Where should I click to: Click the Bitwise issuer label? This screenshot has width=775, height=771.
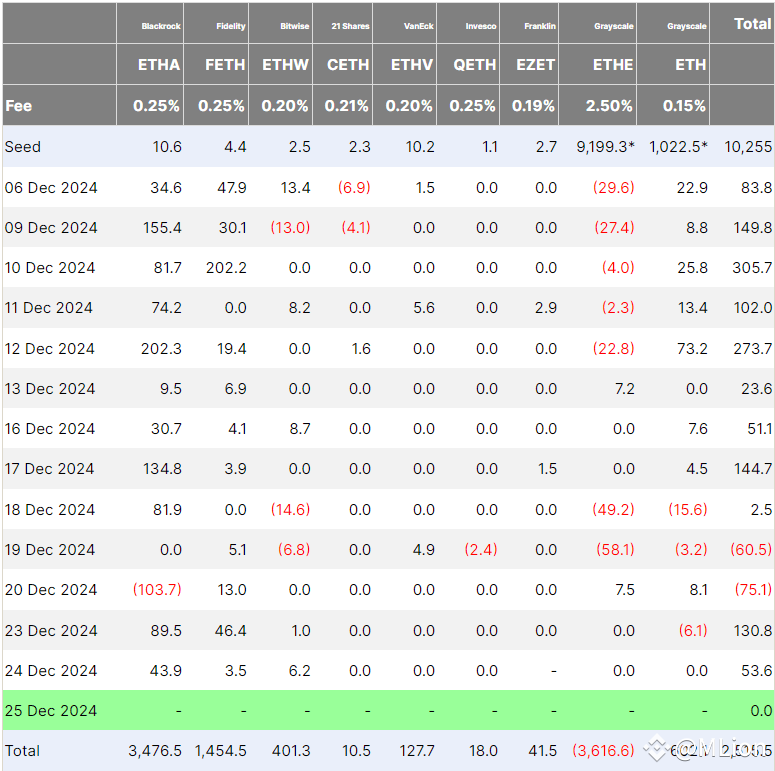pos(295,26)
